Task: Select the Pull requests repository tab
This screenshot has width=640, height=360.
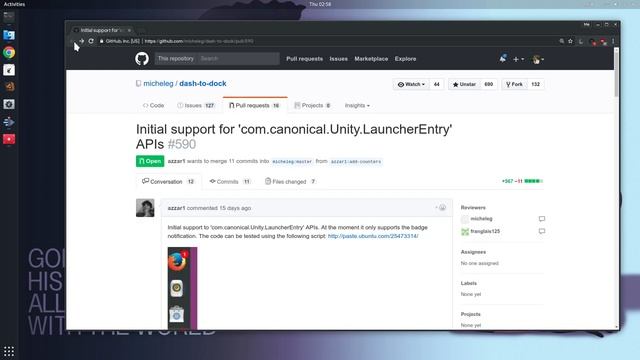Action: [x=254, y=105]
